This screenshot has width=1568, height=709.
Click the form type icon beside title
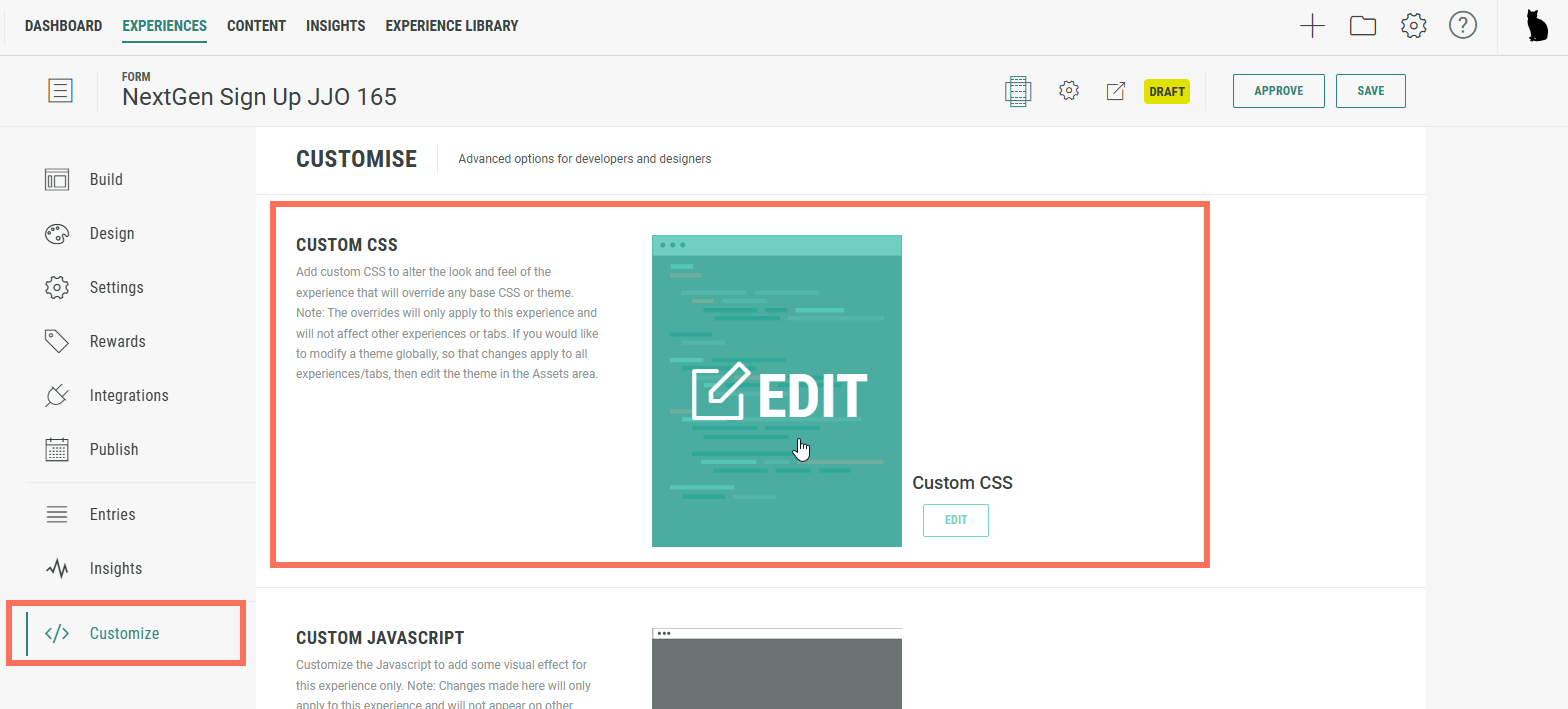click(60, 91)
